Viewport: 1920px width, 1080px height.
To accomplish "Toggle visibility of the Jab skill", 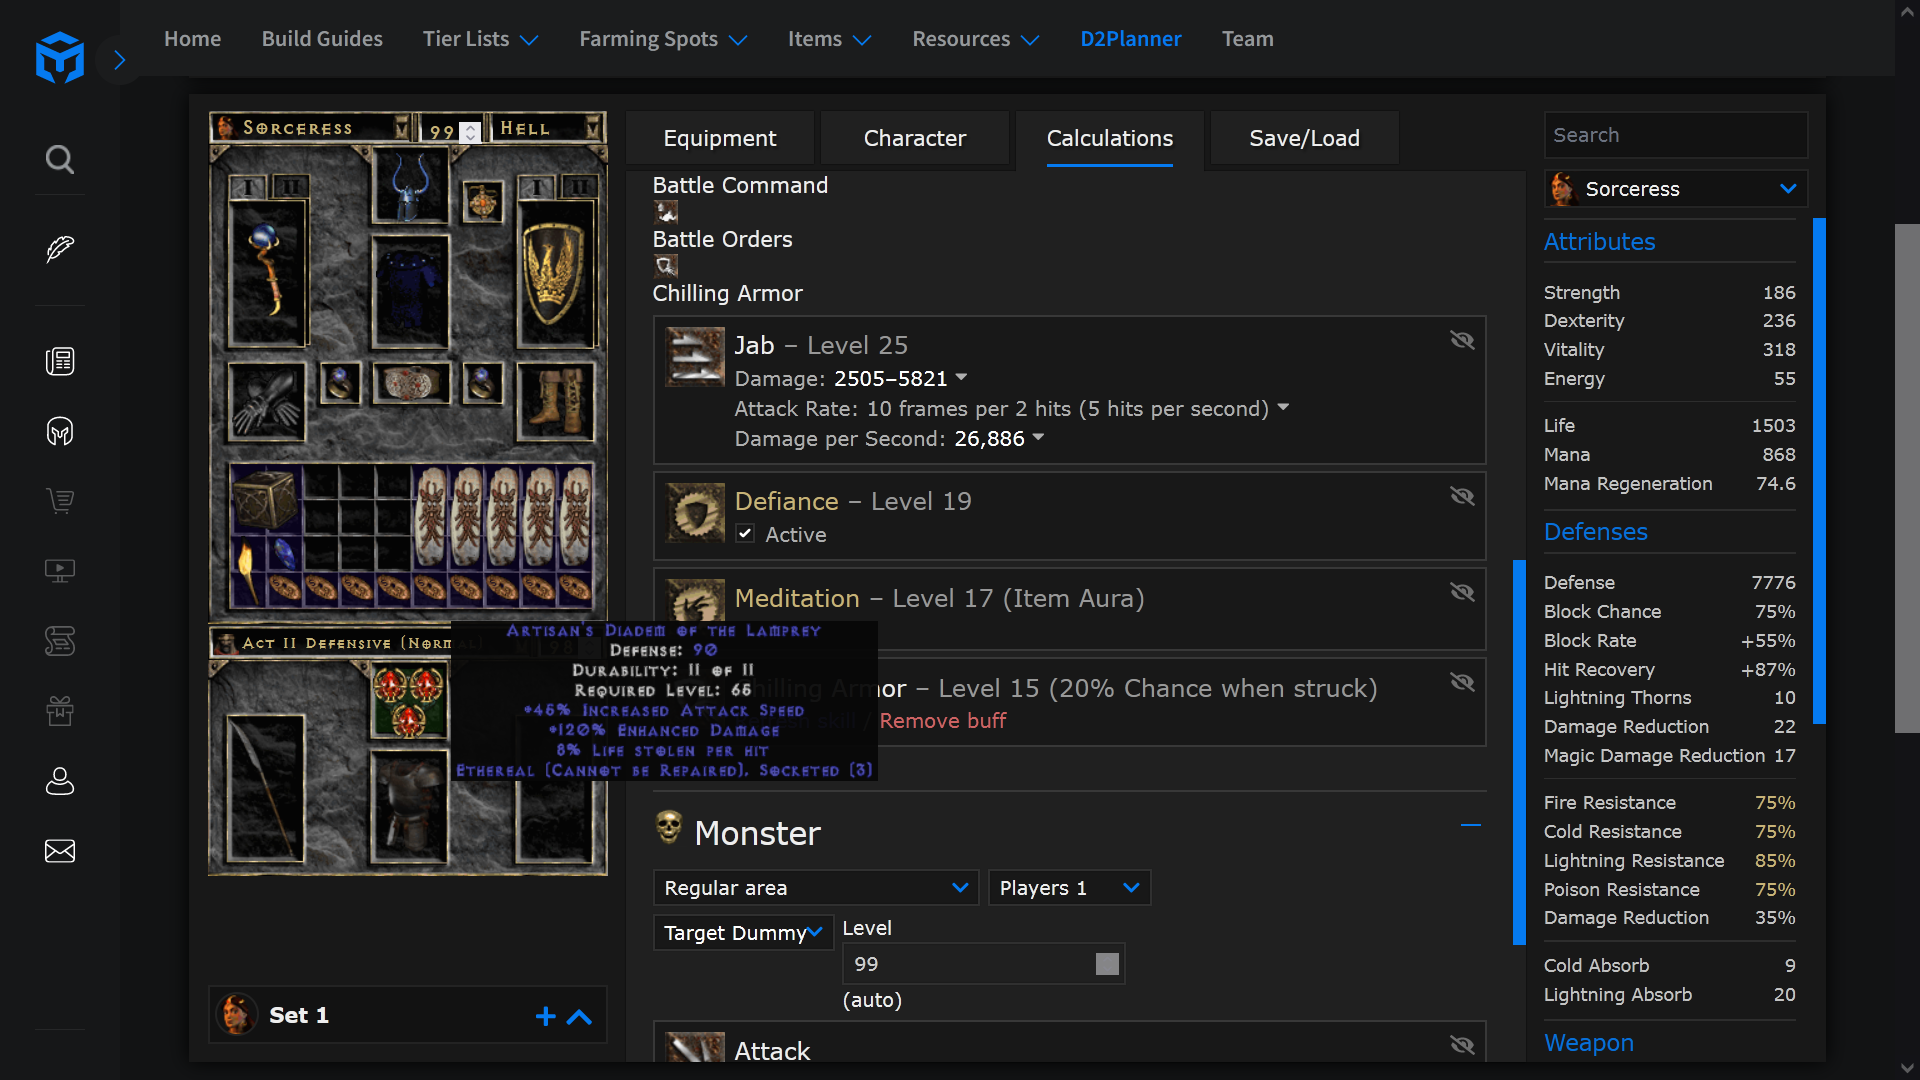I will (x=1462, y=341).
